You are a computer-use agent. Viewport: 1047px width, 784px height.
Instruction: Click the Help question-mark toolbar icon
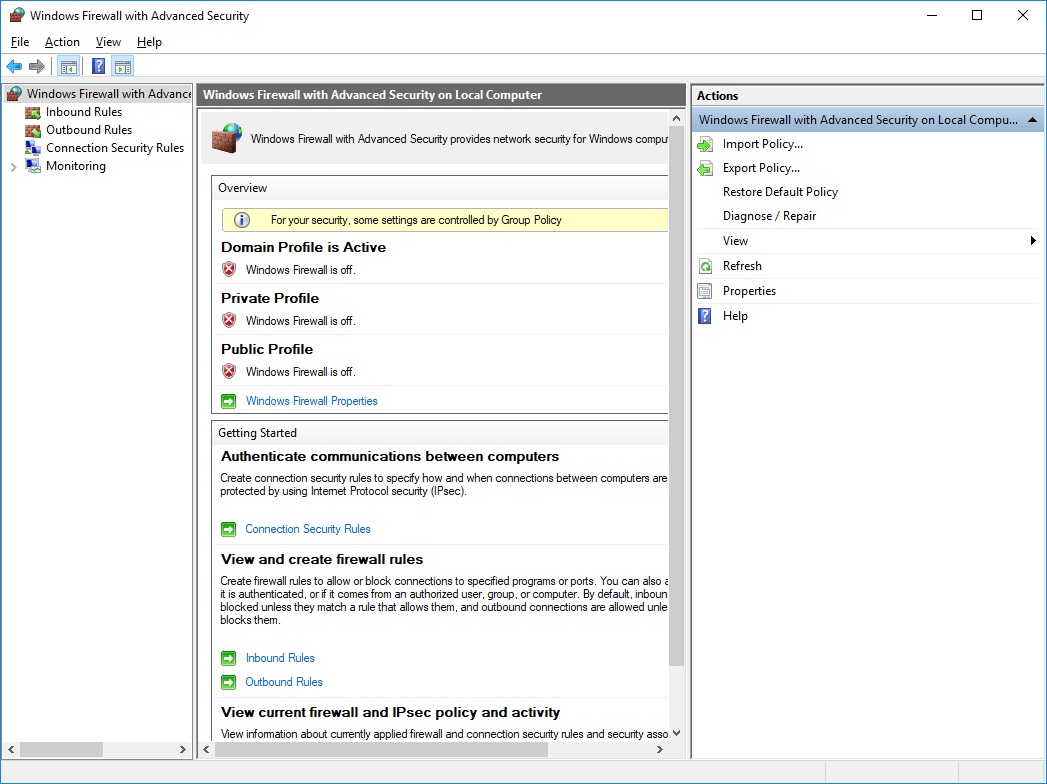click(98, 66)
